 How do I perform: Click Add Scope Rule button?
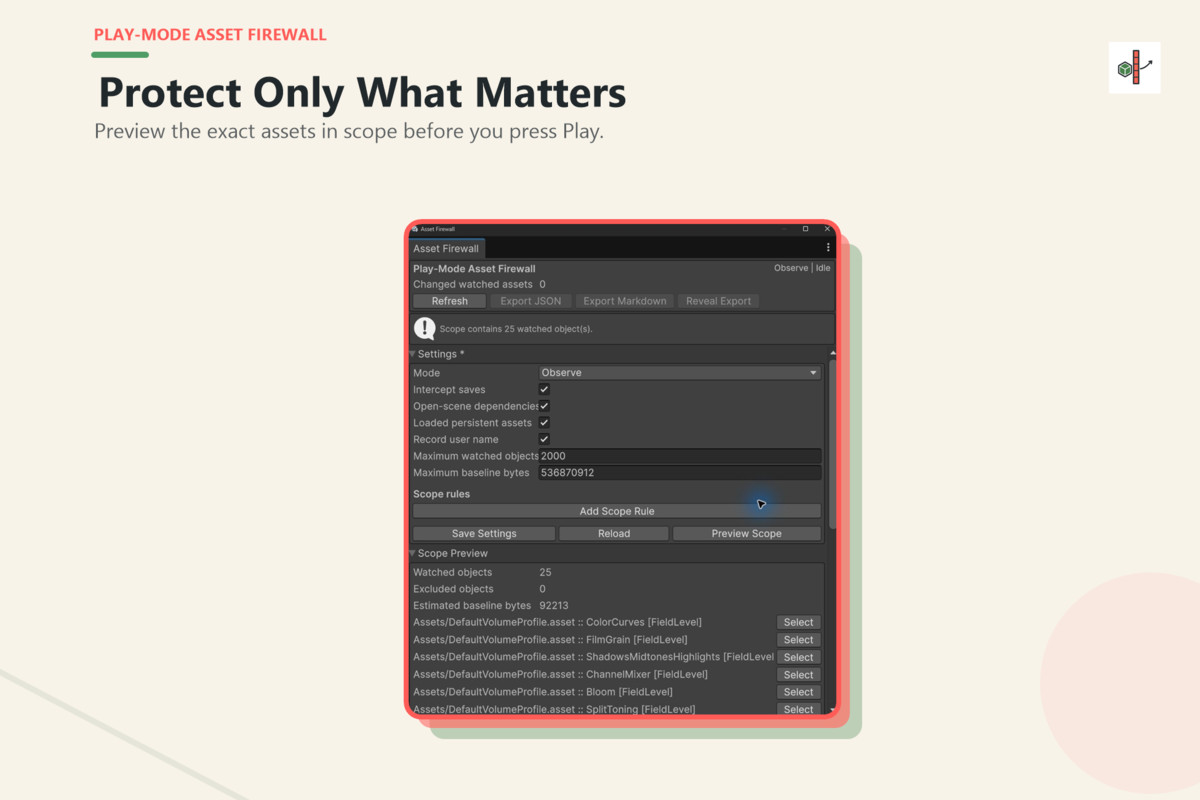(x=617, y=511)
